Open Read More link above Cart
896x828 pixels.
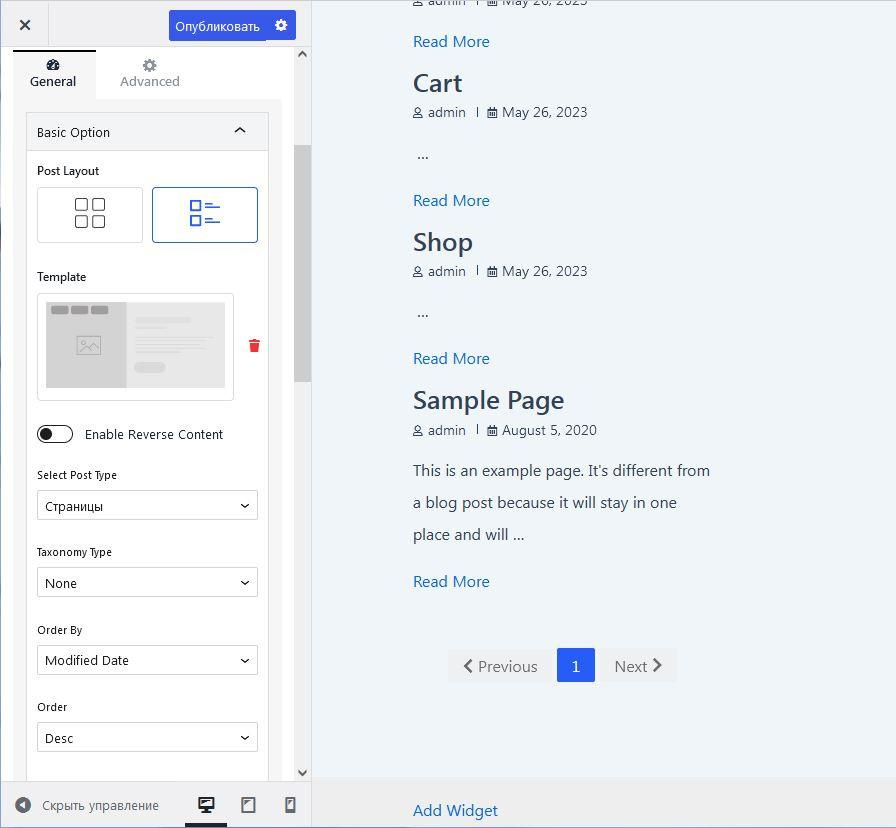click(451, 42)
